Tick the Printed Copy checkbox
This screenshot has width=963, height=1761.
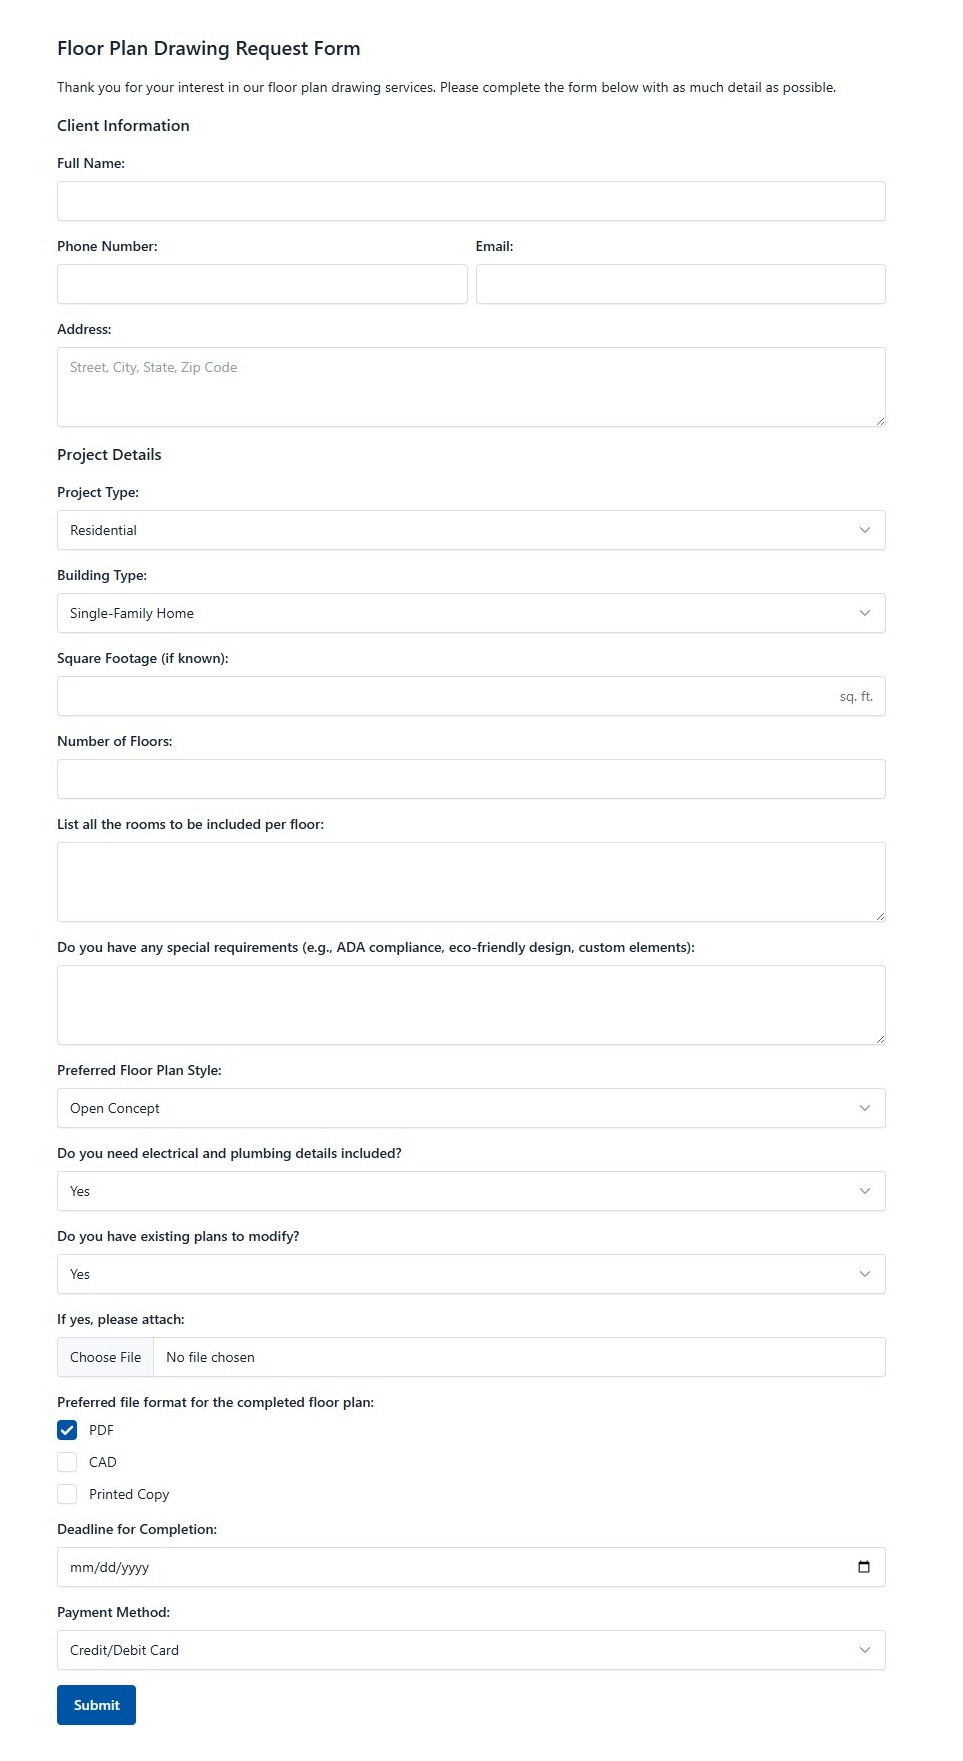[67, 1494]
